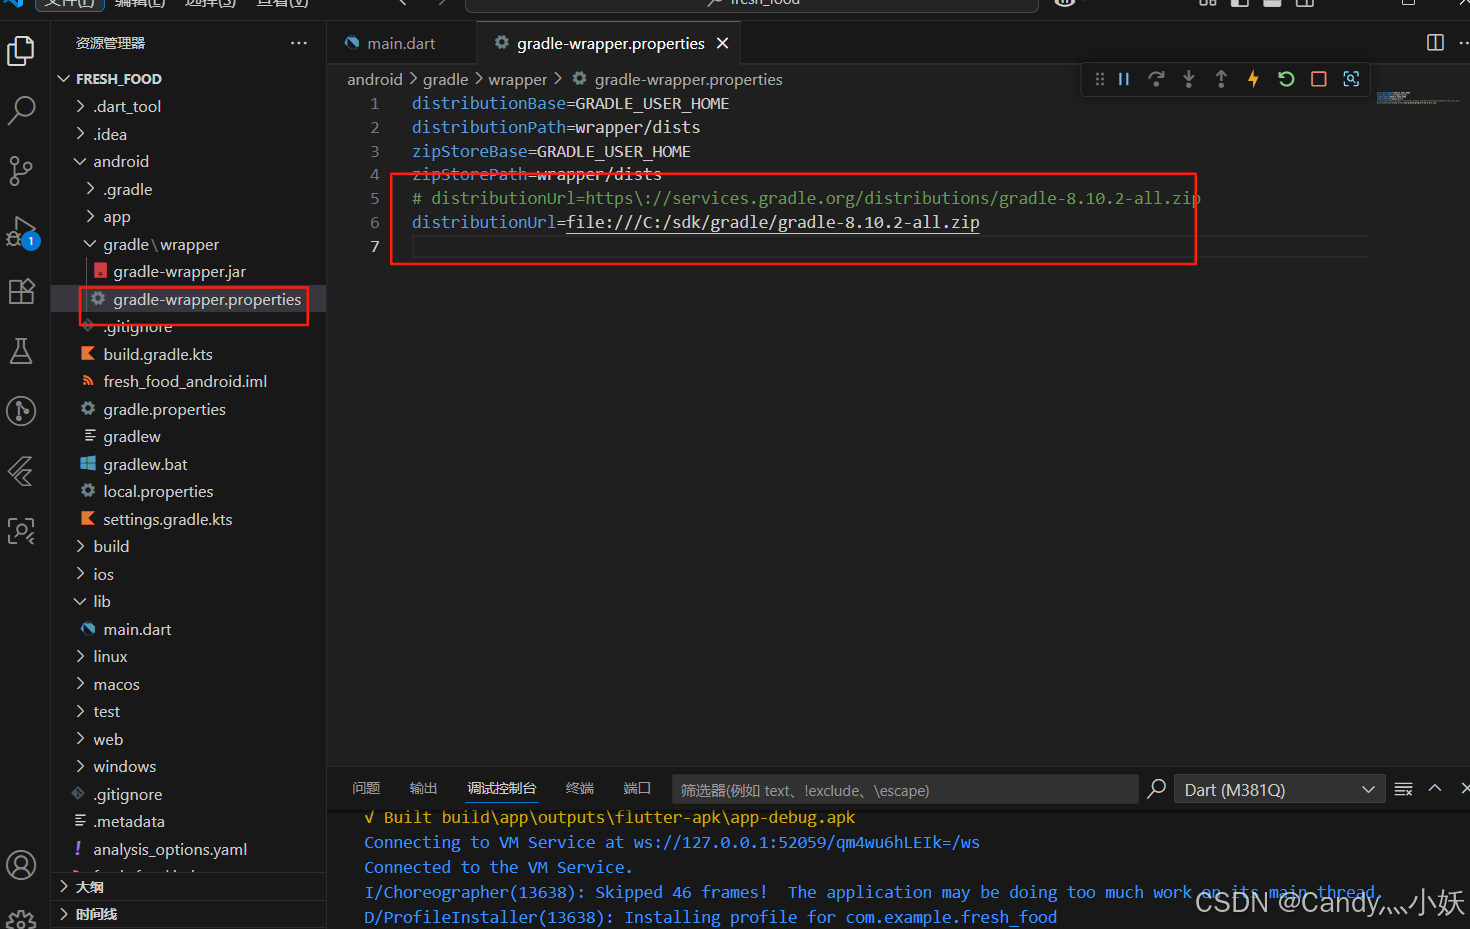Open the Source Control view

pos(21,170)
